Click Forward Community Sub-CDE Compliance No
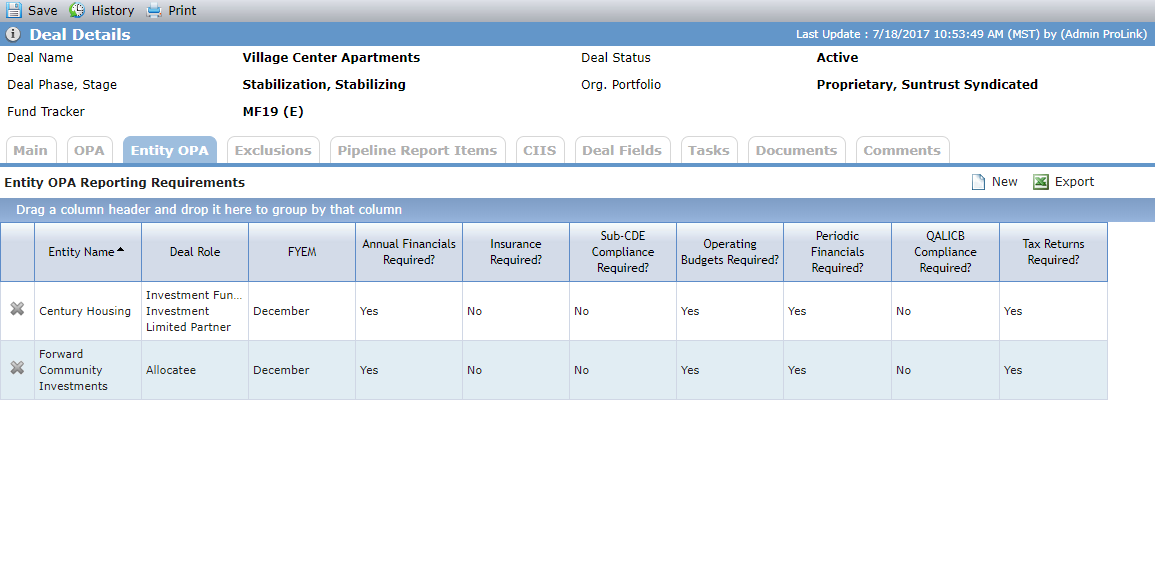The image size is (1155, 564). coord(622,370)
